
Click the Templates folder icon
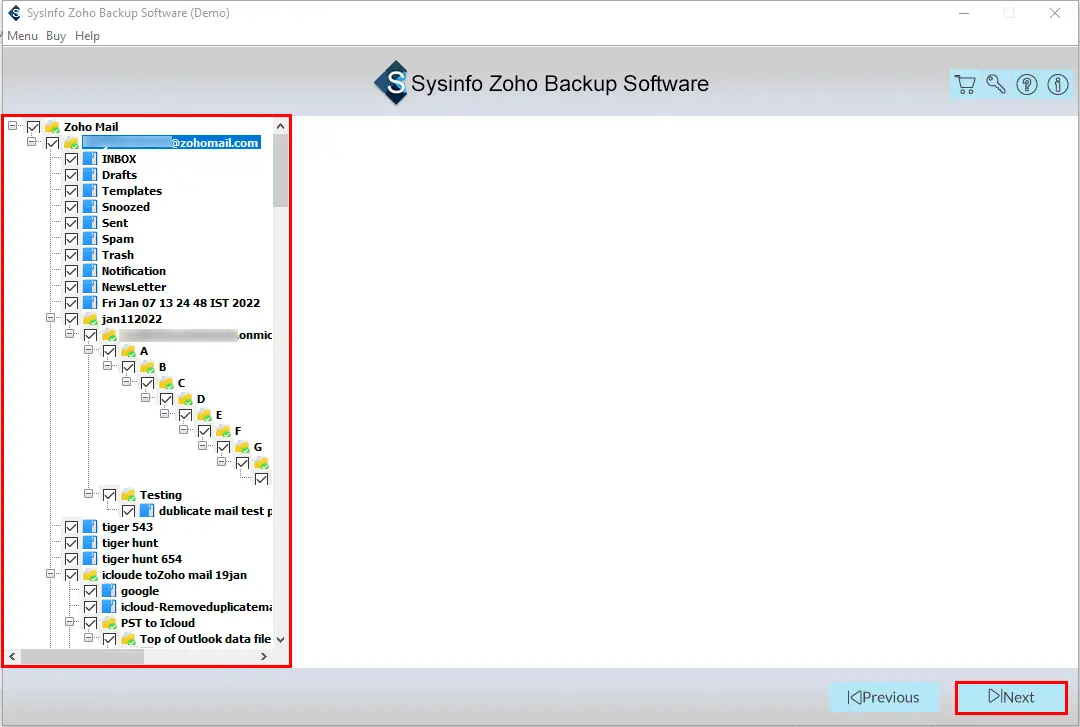click(90, 191)
